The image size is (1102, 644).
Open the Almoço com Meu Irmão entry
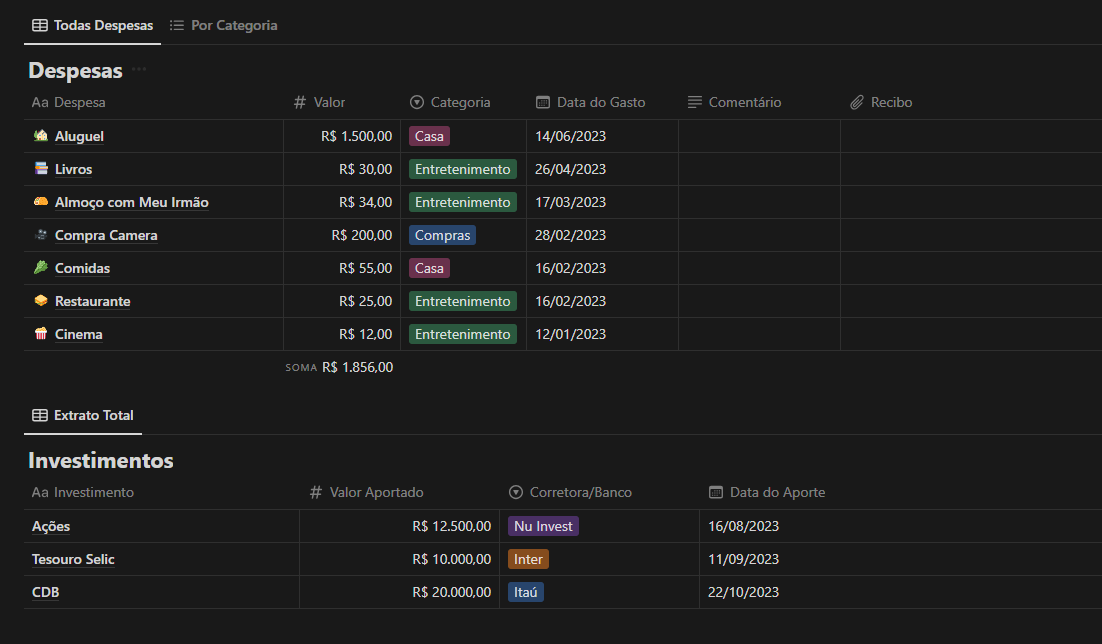point(132,202)
